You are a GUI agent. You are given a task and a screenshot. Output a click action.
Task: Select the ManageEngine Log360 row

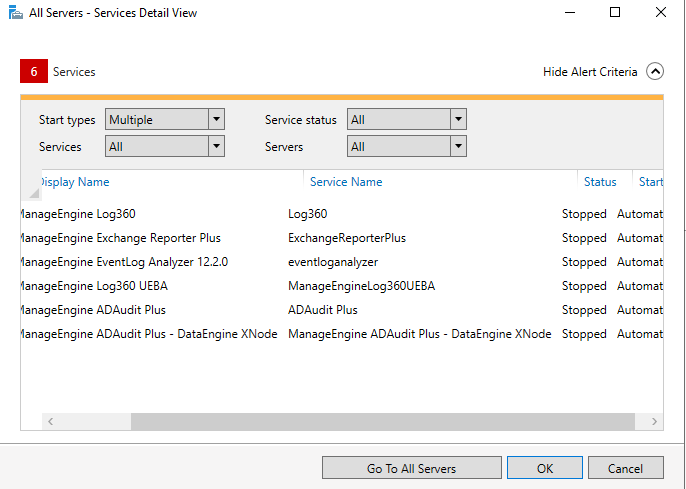[342, 214]
